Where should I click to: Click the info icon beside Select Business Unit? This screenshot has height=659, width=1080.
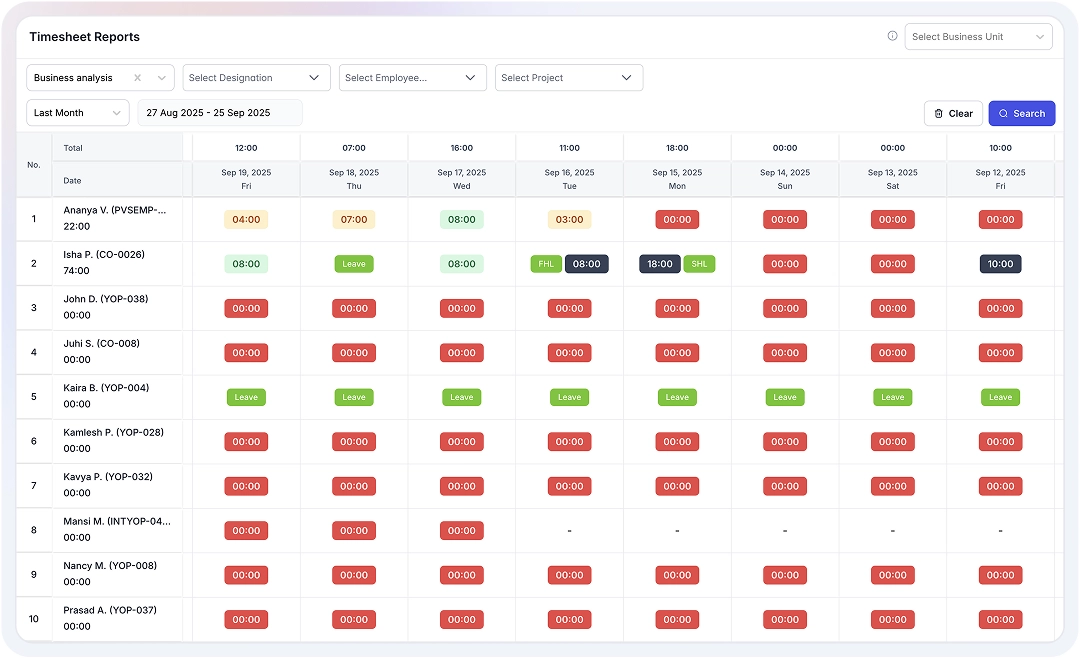tap(892, 36)
